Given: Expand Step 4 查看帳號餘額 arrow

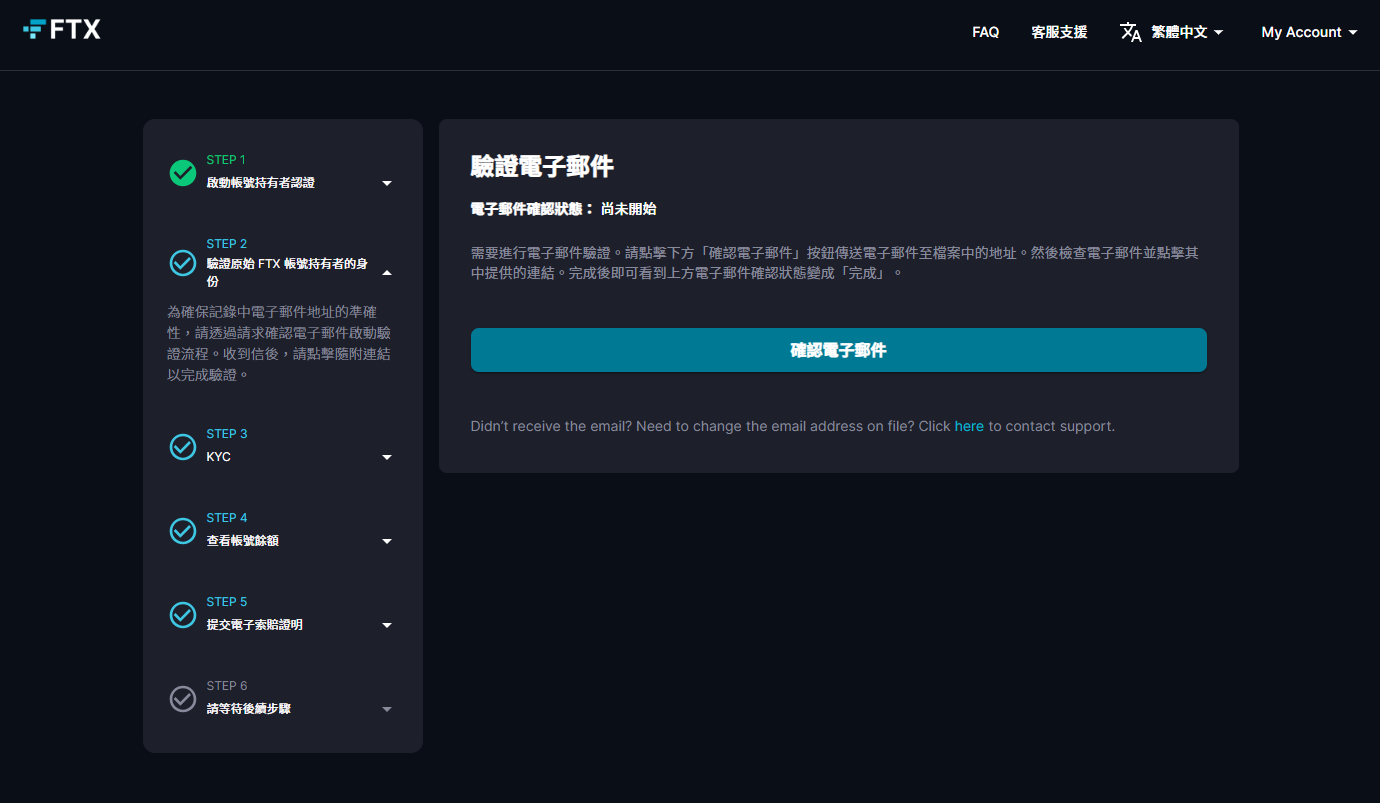Looking at the screenshot, I should (x=387, y=541).
